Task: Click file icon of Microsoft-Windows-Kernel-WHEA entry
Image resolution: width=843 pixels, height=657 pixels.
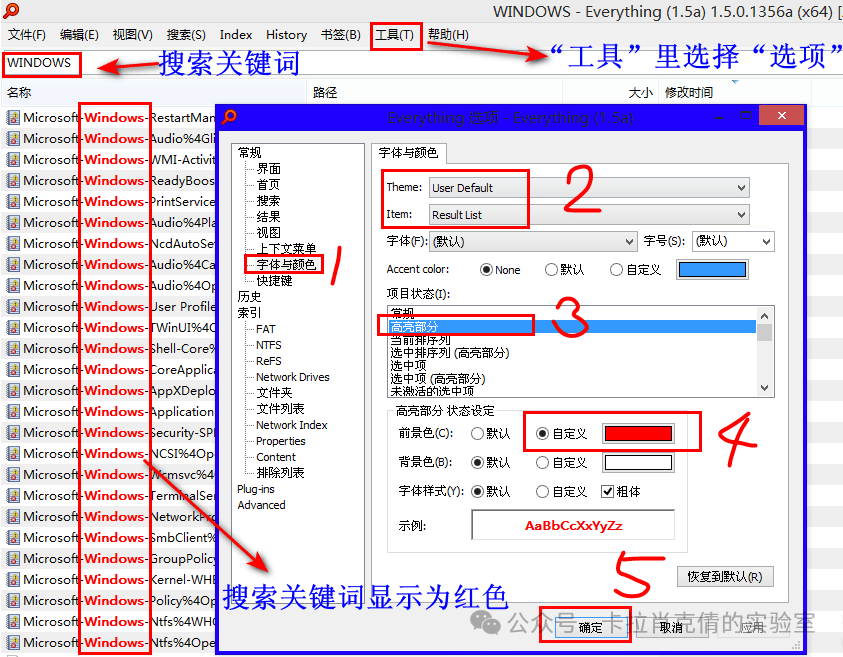Action: tap(14, 579)
